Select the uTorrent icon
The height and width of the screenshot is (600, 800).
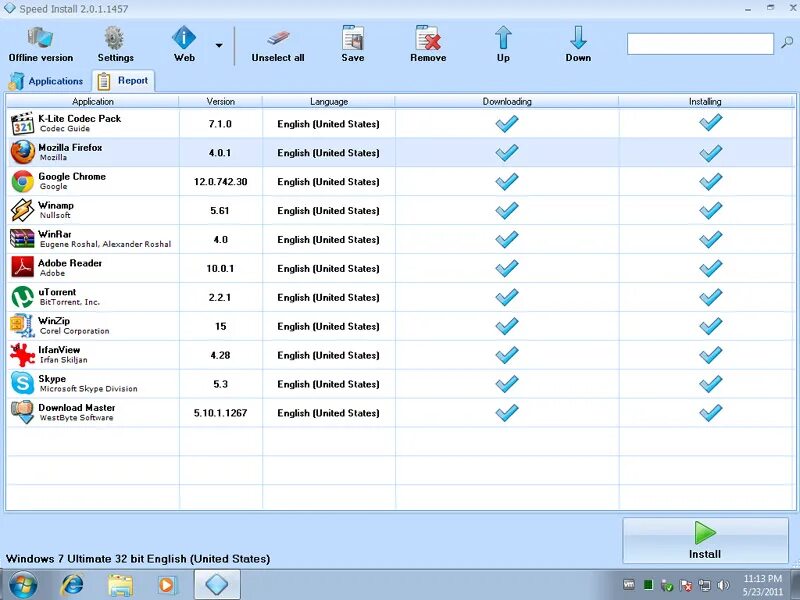pos(22,297)
